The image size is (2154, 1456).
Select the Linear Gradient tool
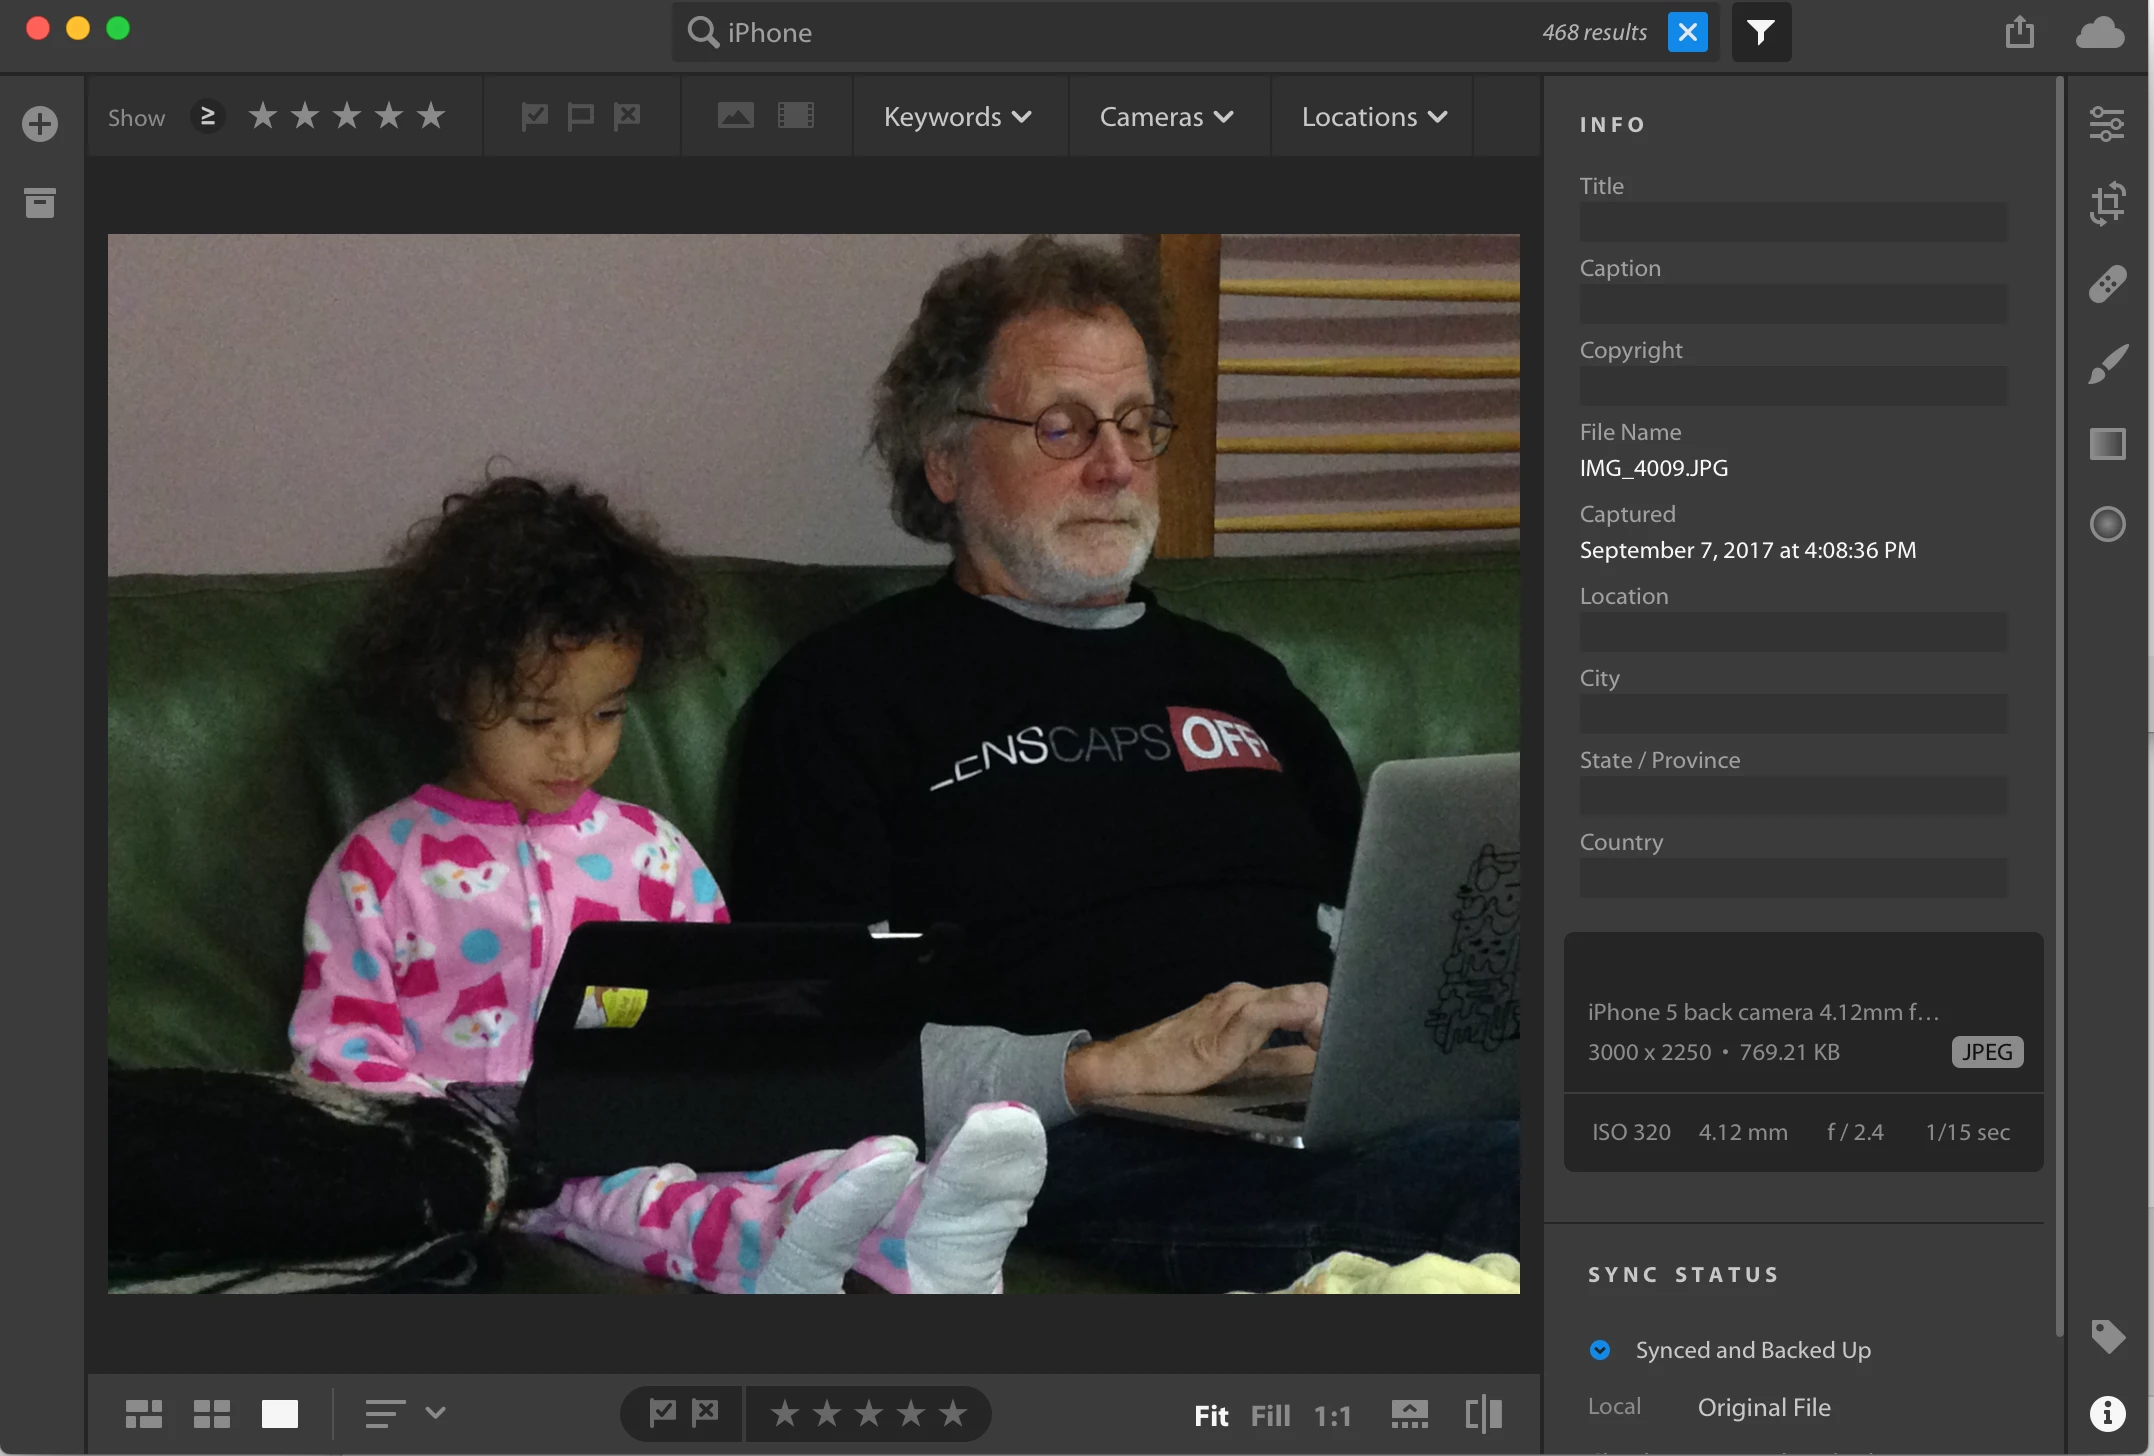pos(2107,444)
